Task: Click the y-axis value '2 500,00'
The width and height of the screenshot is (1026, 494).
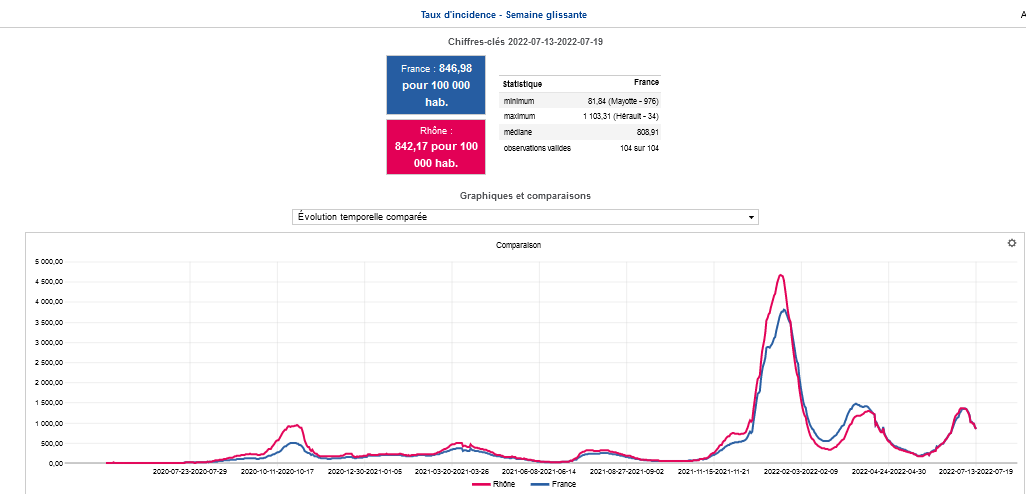Action: [x=49, y=362]
